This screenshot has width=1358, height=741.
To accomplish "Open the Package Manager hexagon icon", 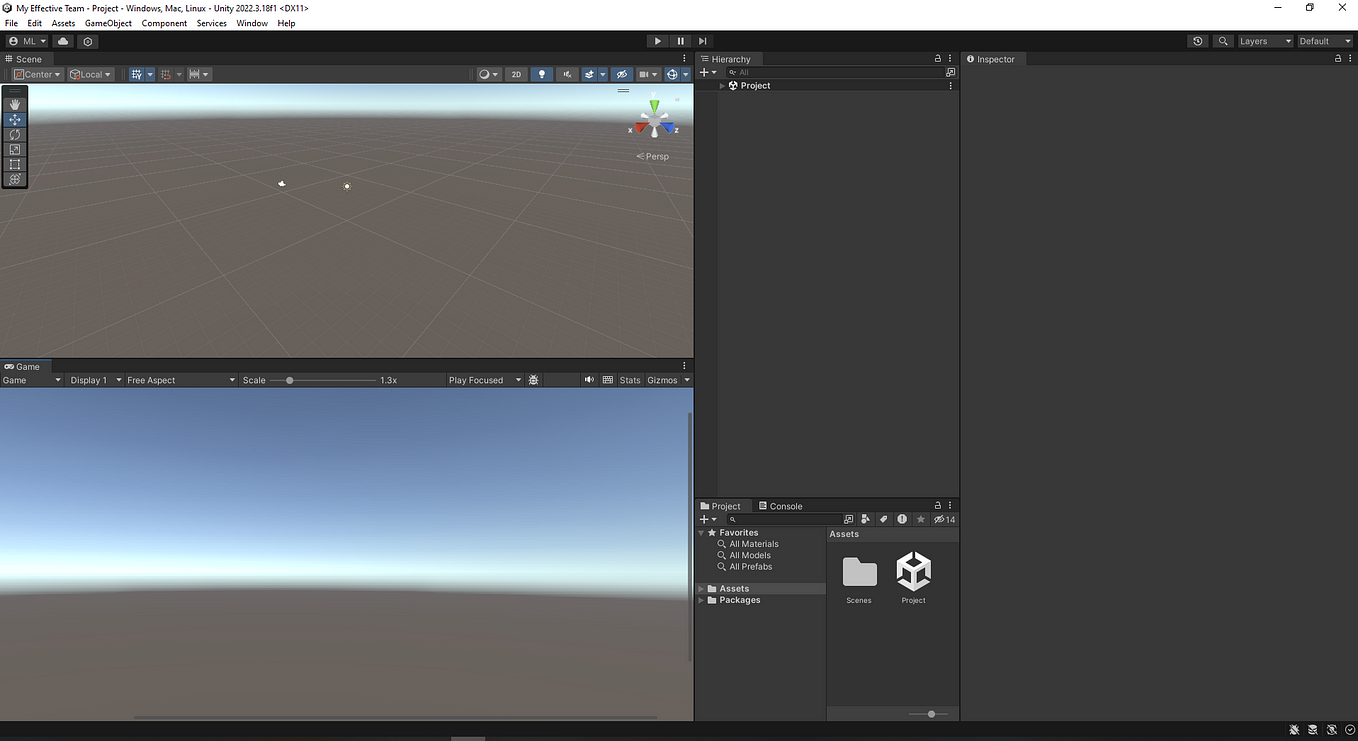I will coord(88,41).
